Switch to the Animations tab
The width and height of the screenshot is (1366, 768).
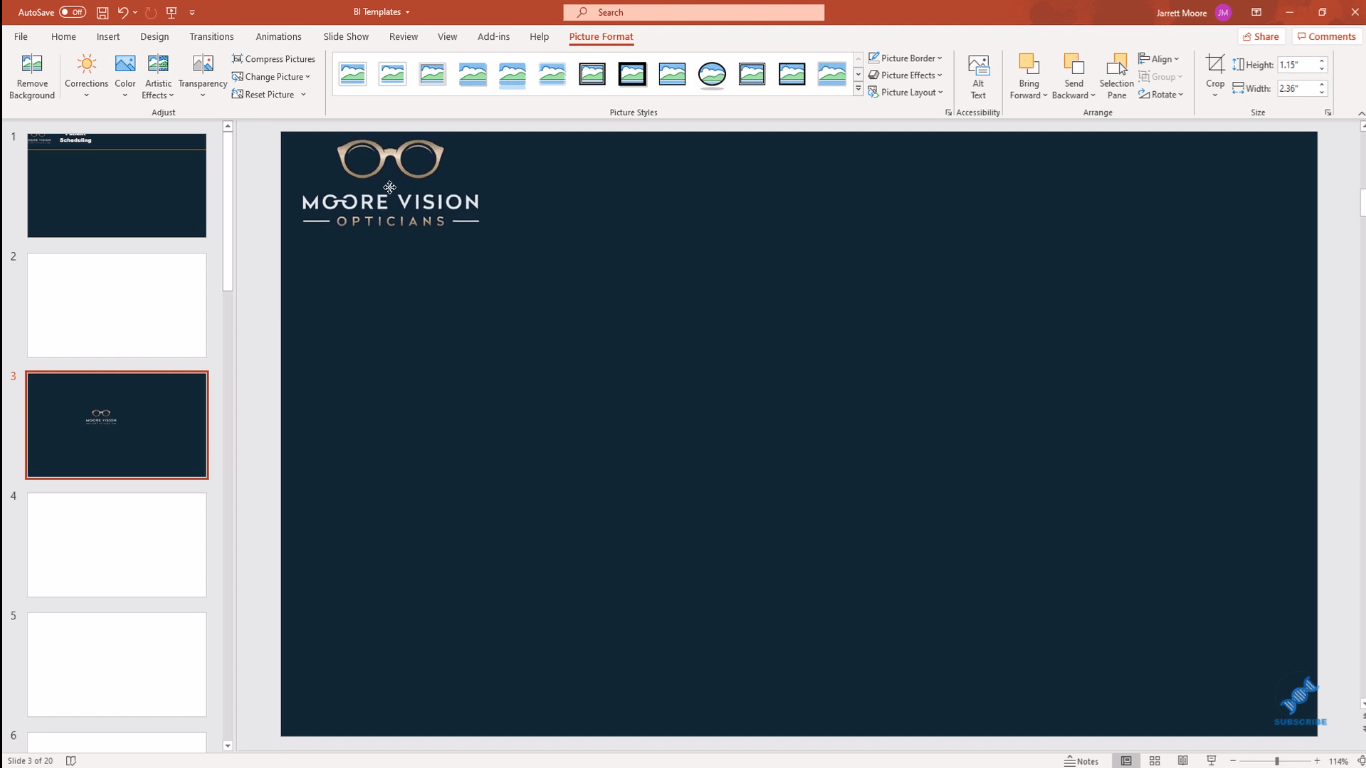(x=278, y=37)
